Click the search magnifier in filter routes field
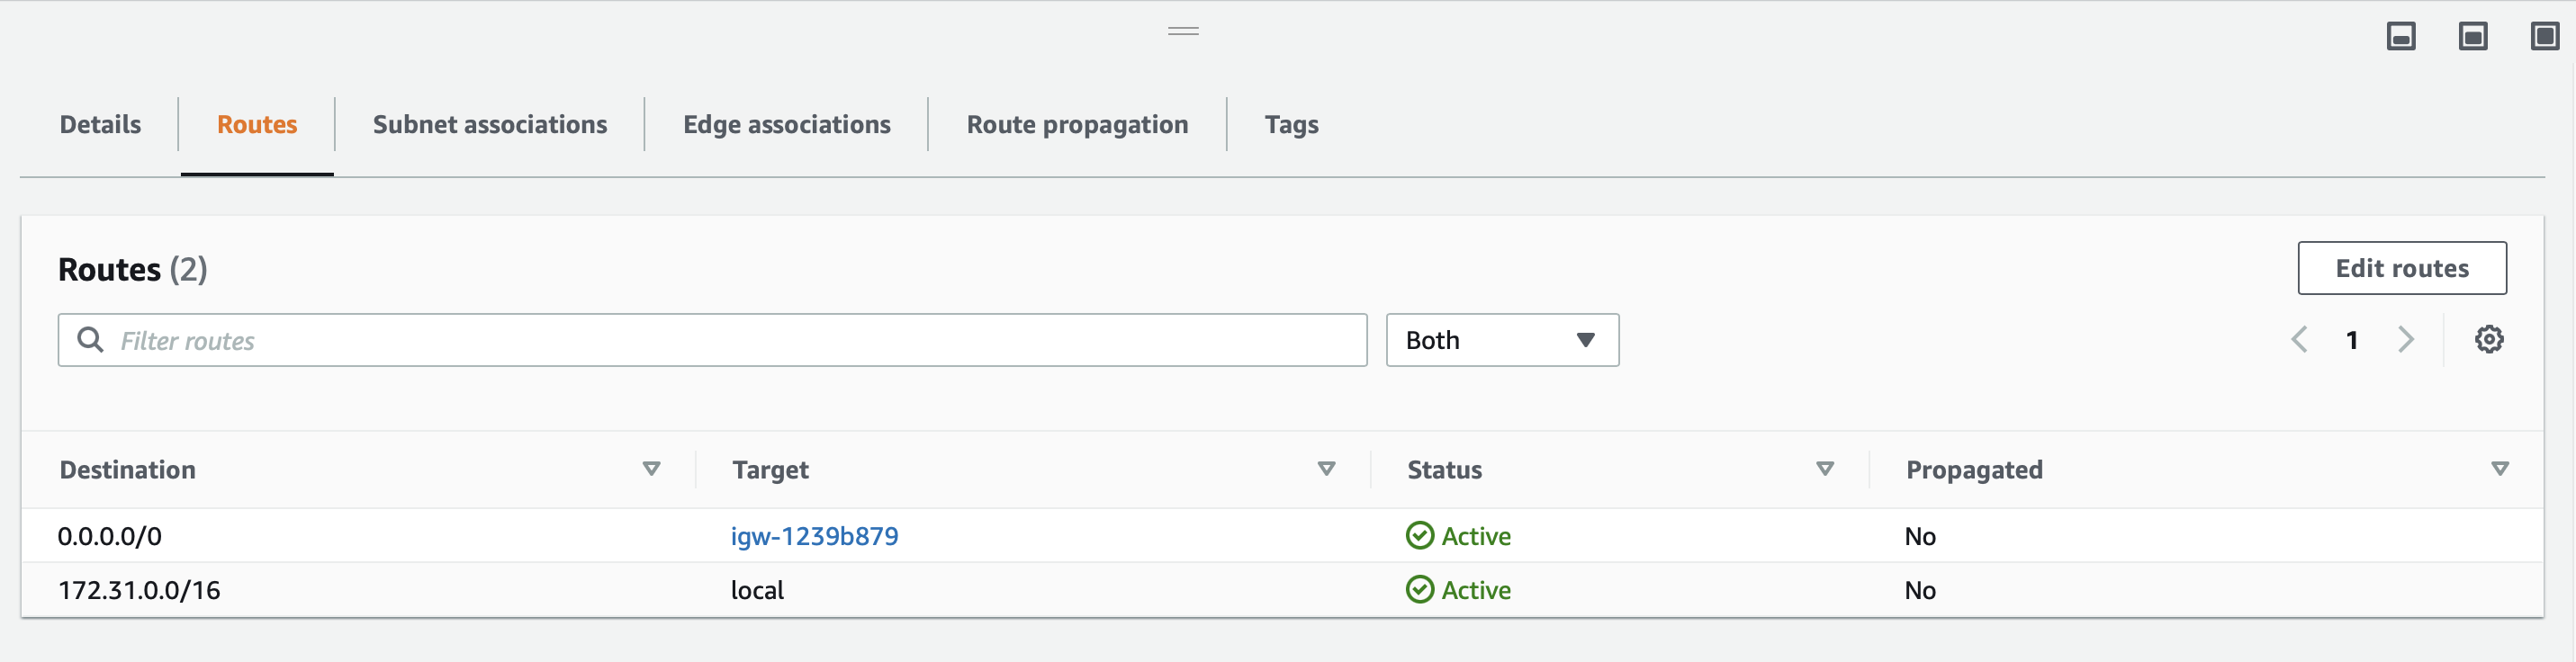Viewport: 2576px width, 662px height. (x=91, y=340)
